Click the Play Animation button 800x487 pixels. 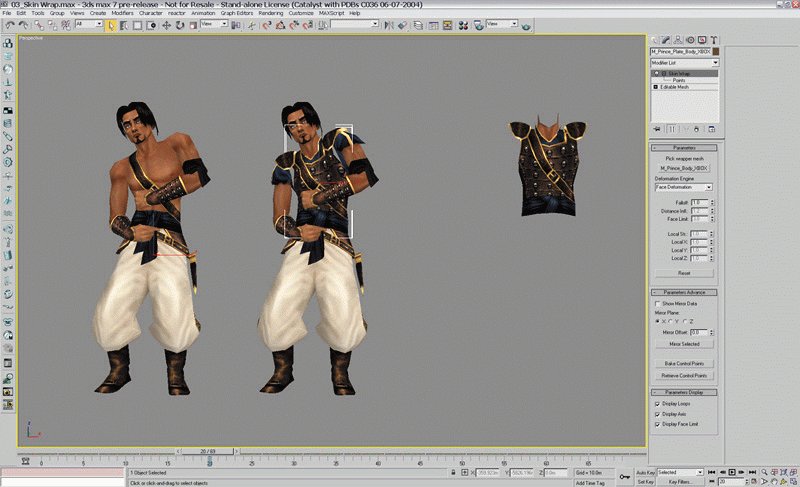pyautogui.click(x=732, y=472)
